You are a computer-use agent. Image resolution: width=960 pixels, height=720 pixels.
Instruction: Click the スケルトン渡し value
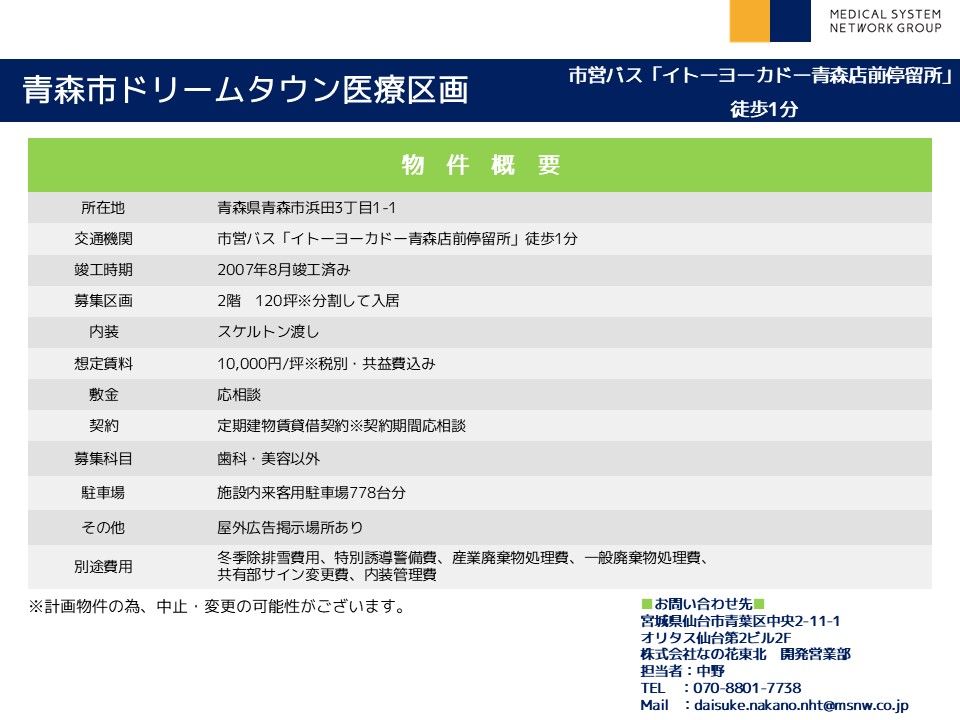[268, 332]
